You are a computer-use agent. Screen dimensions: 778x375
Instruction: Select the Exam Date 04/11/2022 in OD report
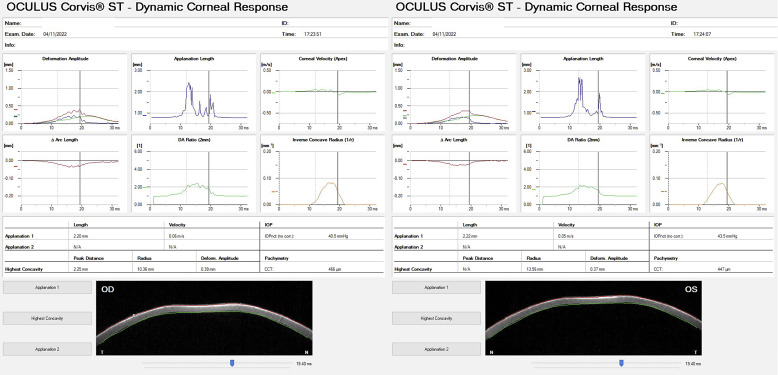[55, 34]
